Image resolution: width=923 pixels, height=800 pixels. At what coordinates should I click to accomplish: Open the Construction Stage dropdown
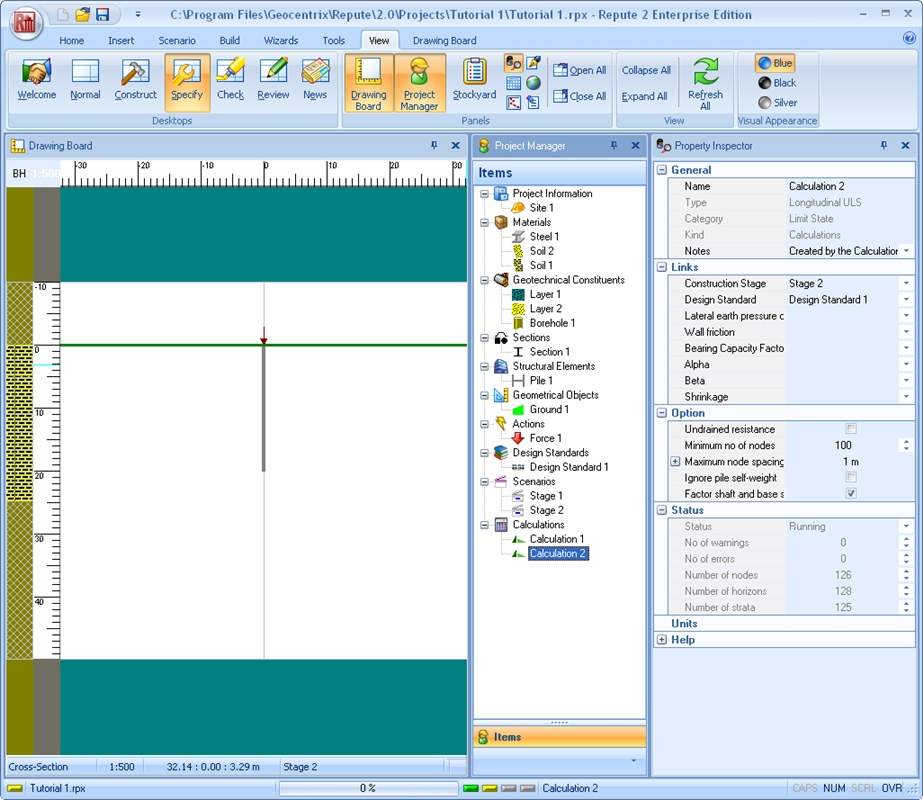point(906,283)
